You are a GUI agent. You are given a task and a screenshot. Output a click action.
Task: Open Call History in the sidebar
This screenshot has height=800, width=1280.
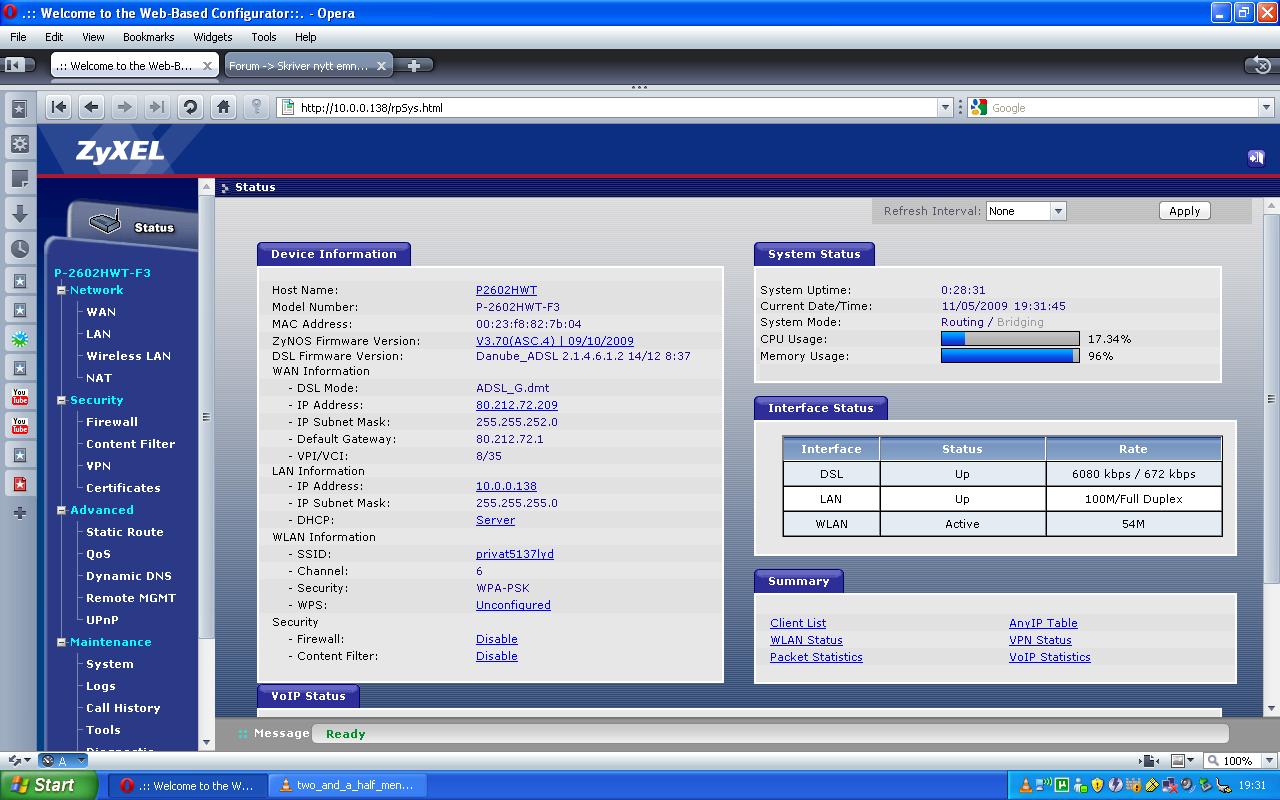coord(123,708)
